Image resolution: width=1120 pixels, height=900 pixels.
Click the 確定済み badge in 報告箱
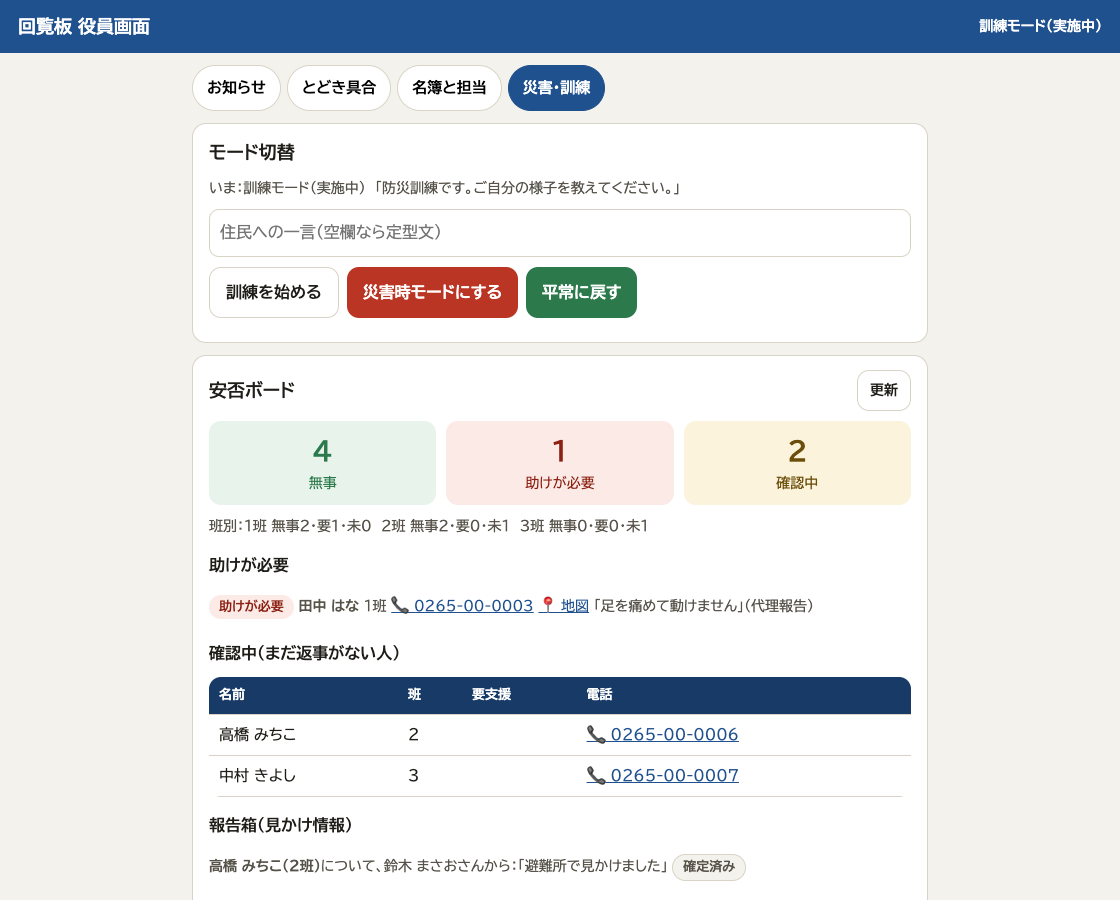(709, 866)
